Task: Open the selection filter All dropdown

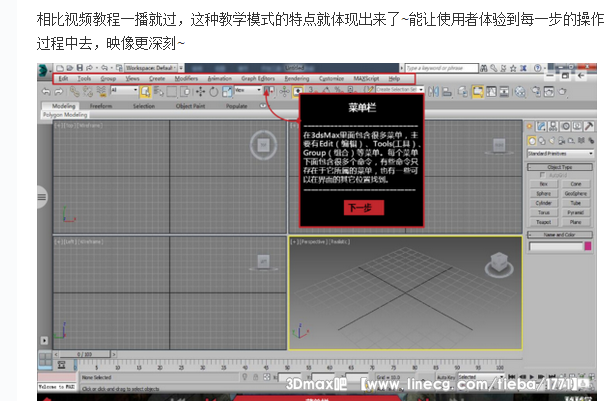Action: click(x=124, y=90)
